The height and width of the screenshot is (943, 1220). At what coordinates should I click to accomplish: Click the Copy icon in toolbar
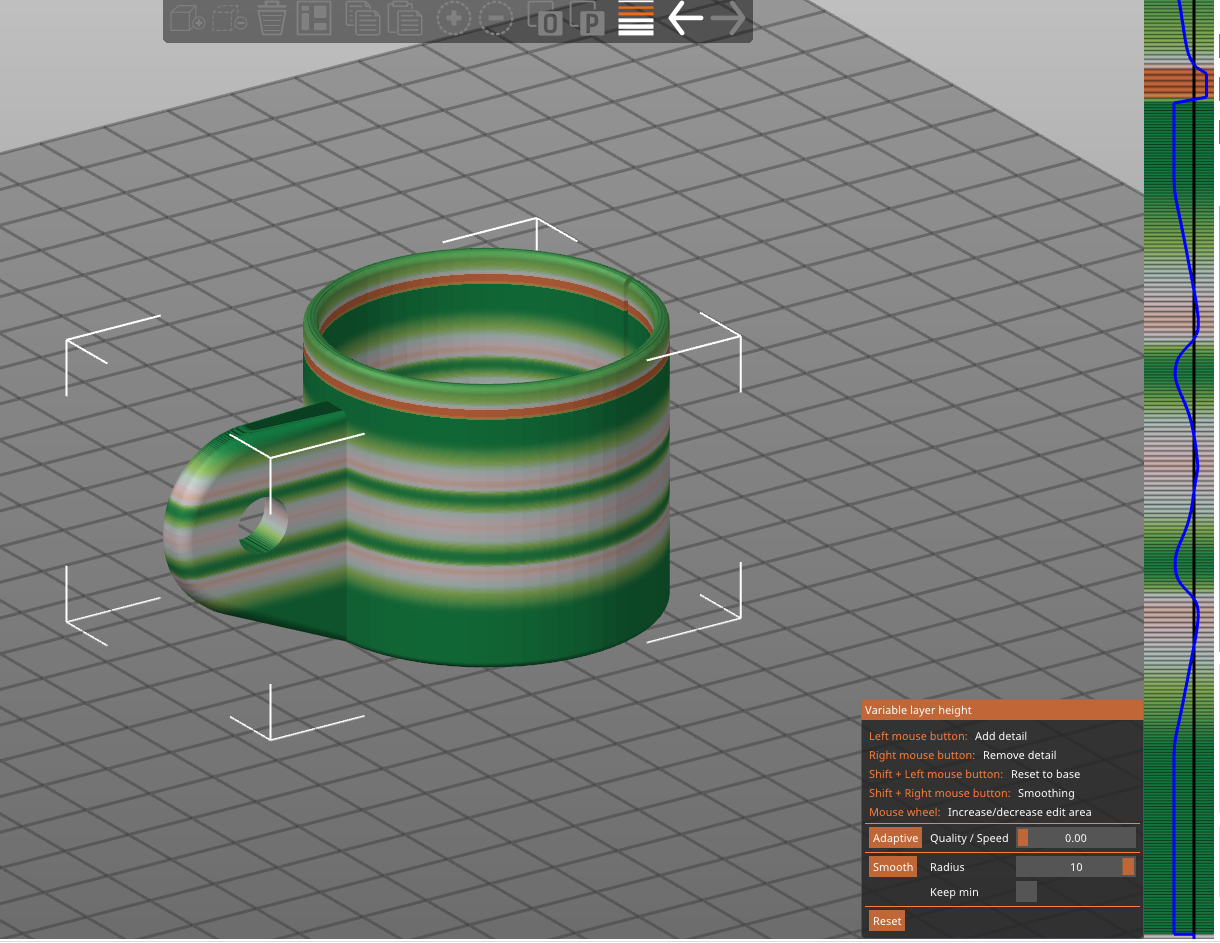[x=362, y=18]
